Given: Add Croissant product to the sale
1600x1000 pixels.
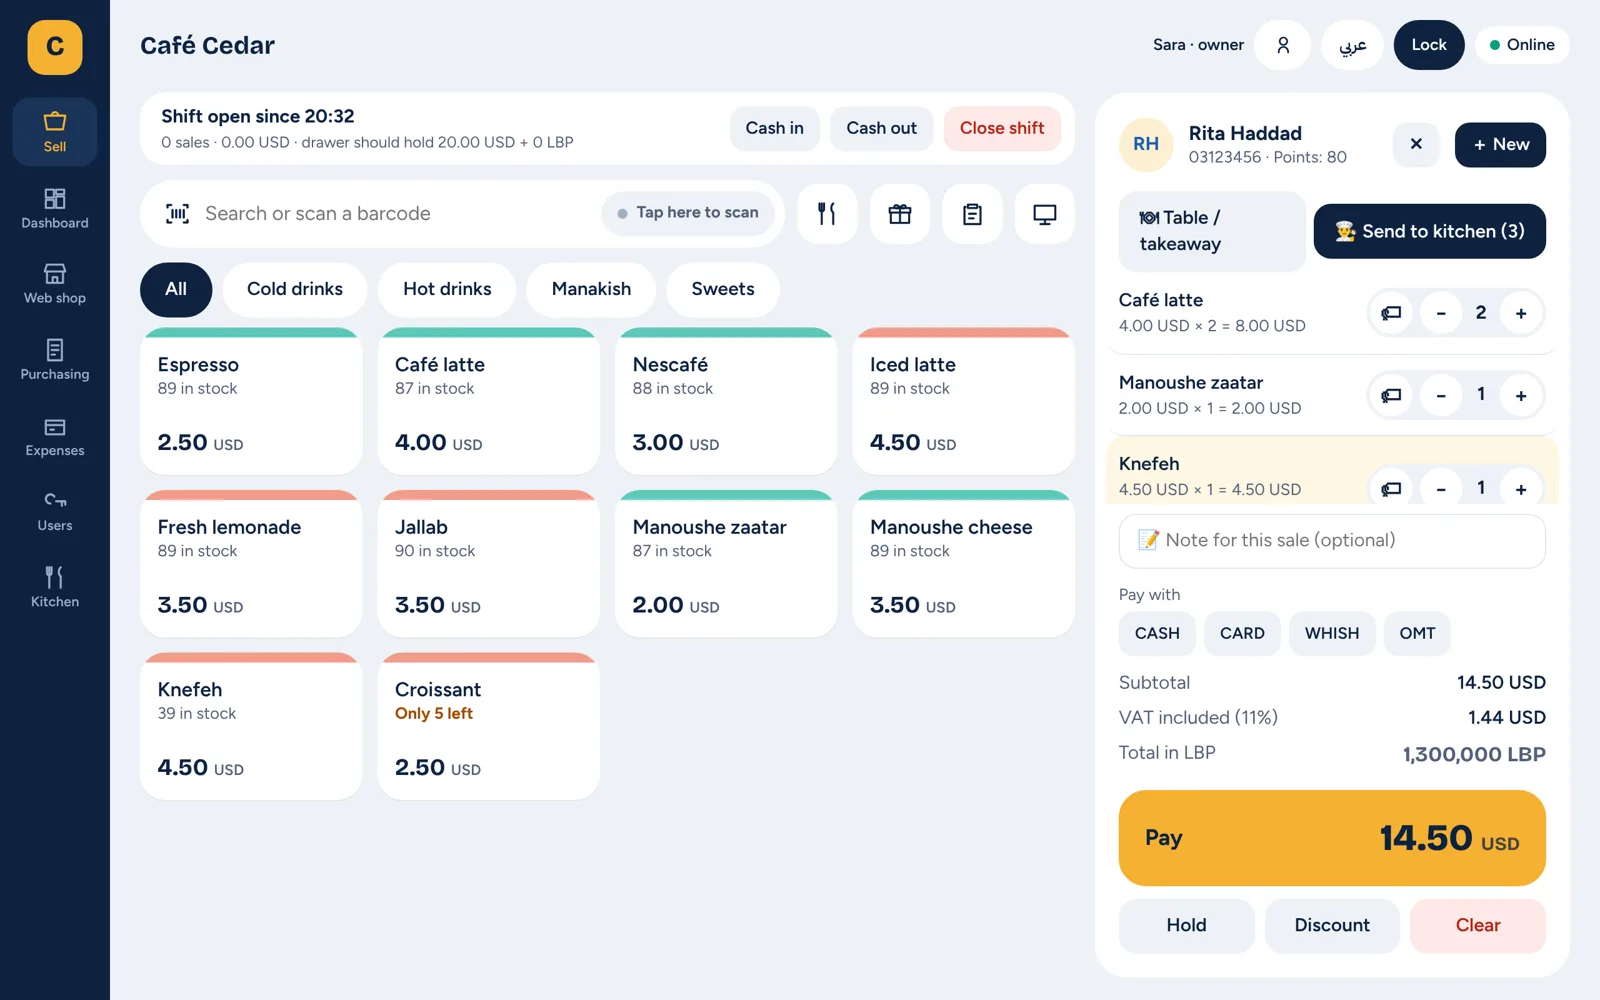Looking at the screenshot, I should click(x=489, y=726).
